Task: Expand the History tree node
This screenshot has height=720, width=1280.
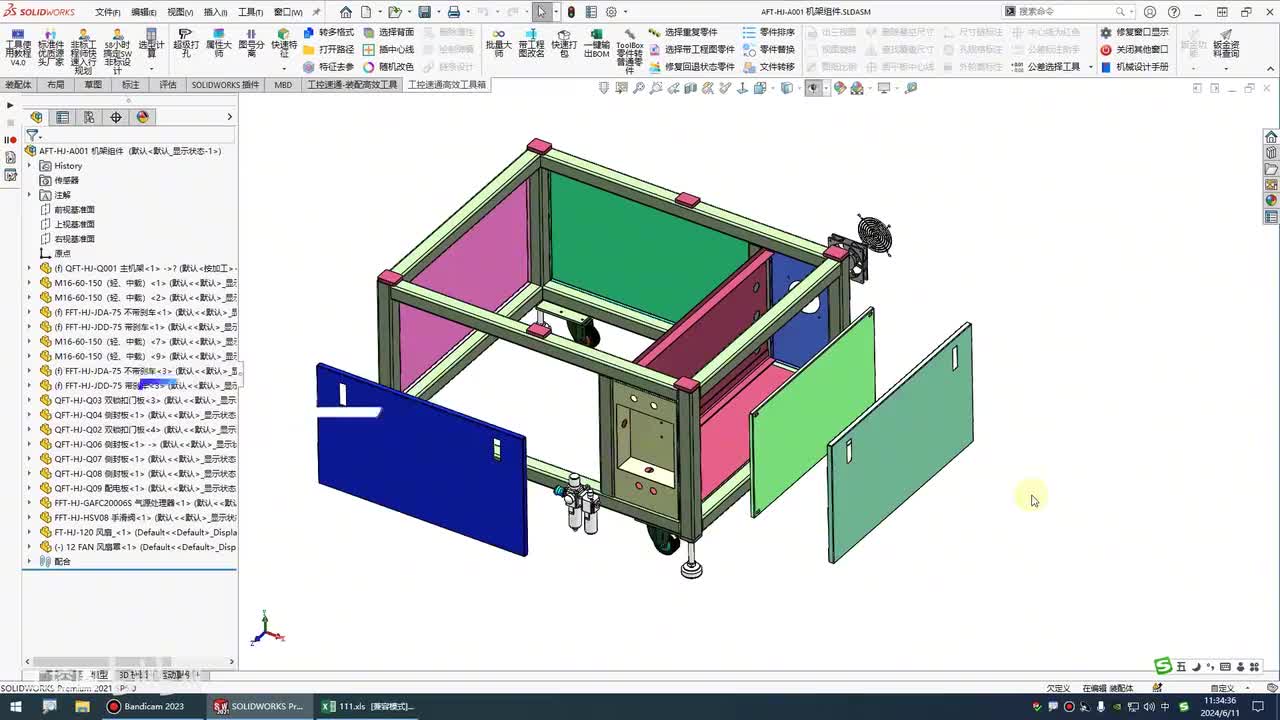Action: (29, 166)
